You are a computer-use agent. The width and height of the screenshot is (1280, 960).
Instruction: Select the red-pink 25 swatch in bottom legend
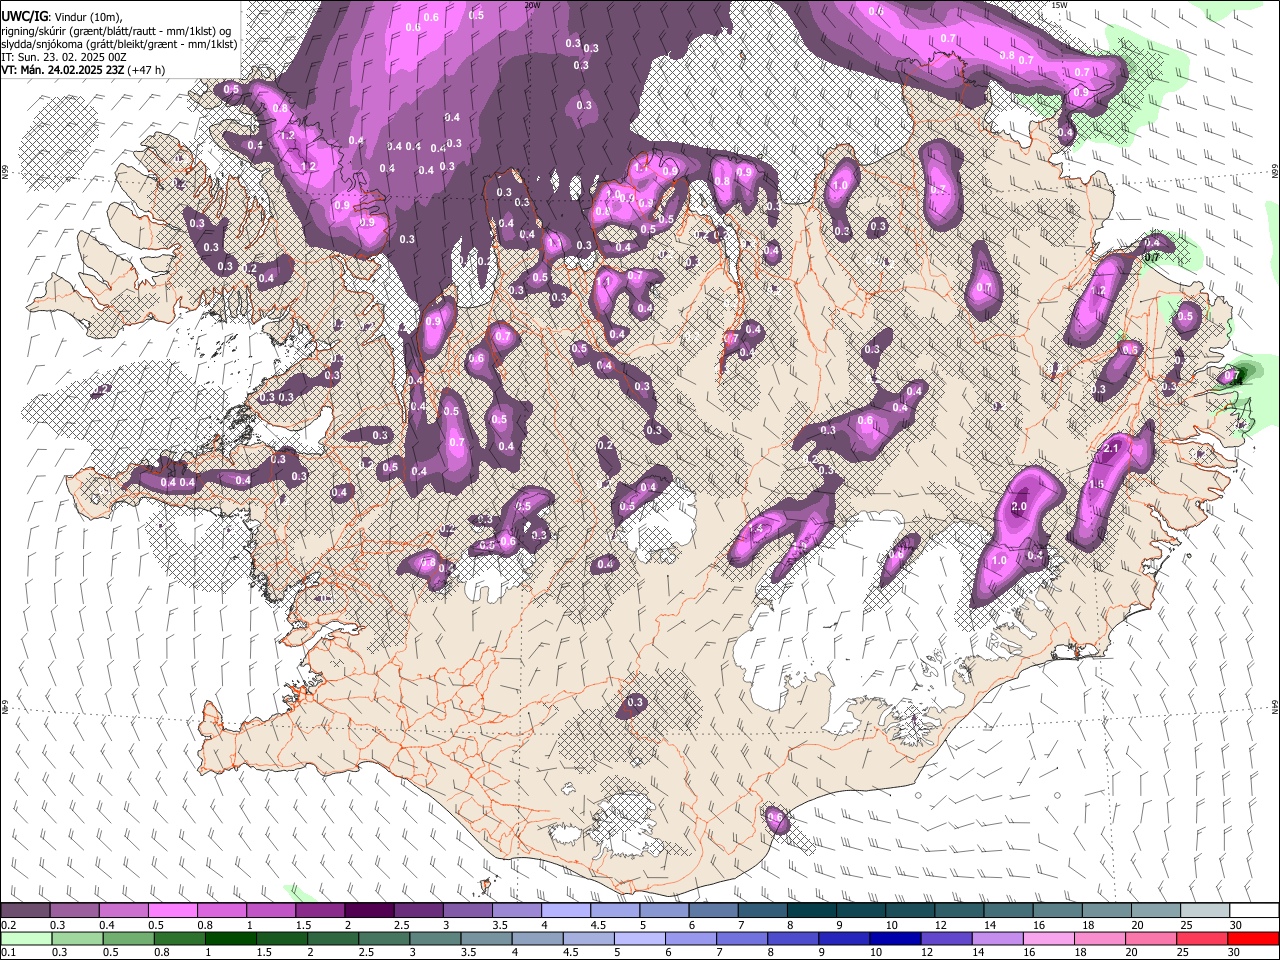click(x=1201, y=939)
